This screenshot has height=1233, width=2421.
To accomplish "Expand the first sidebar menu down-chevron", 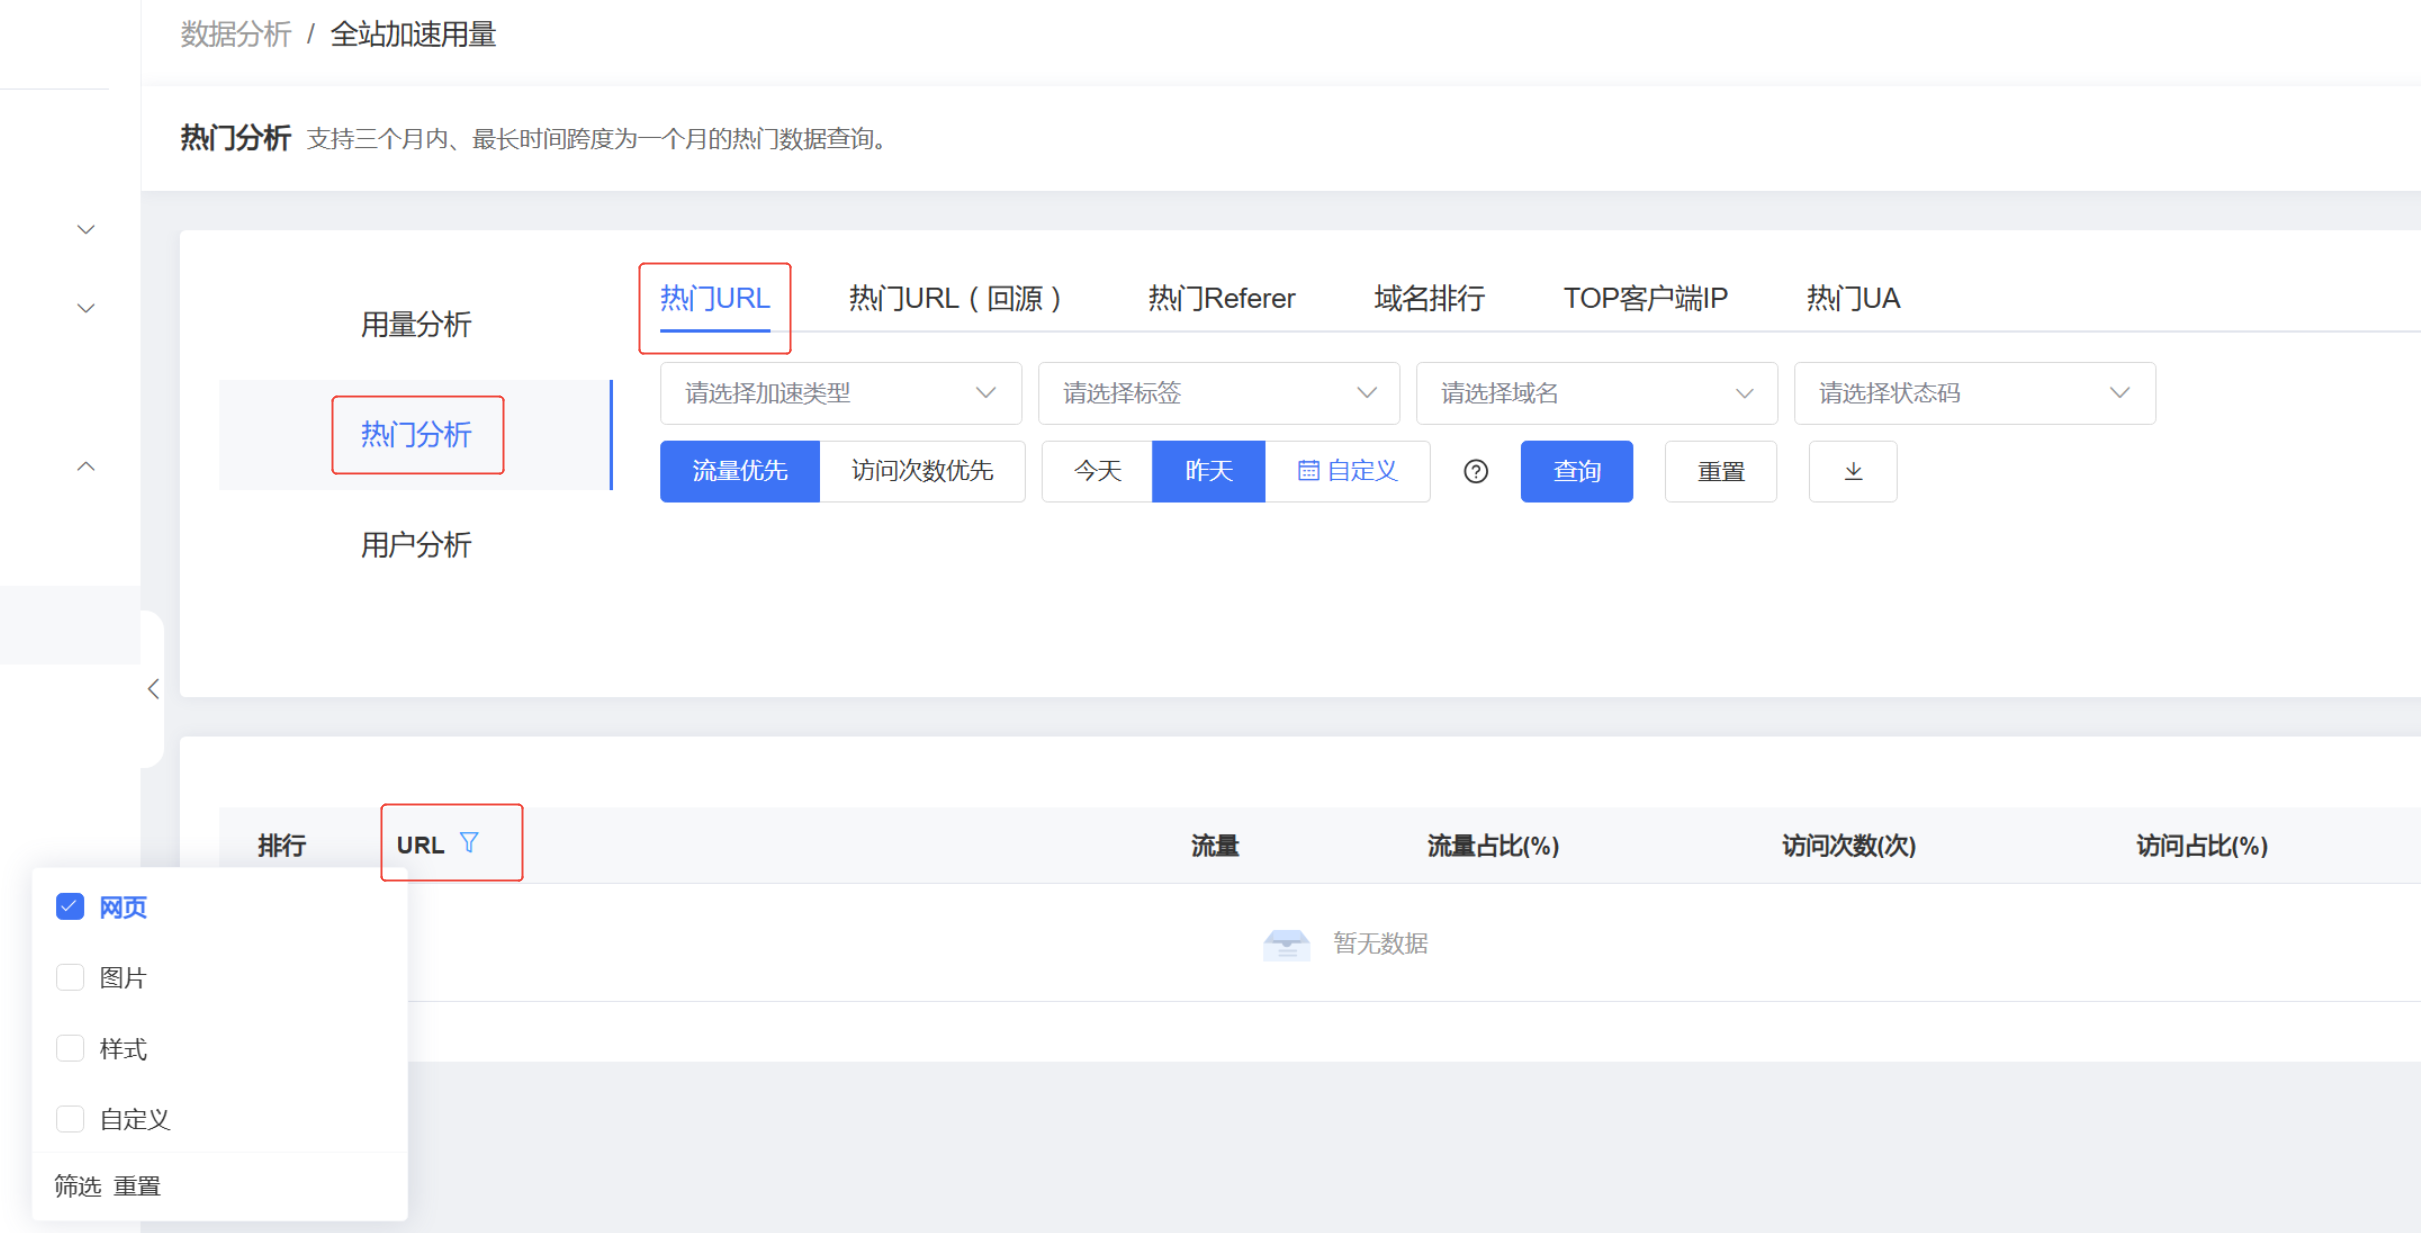I will tap(86, 230).
